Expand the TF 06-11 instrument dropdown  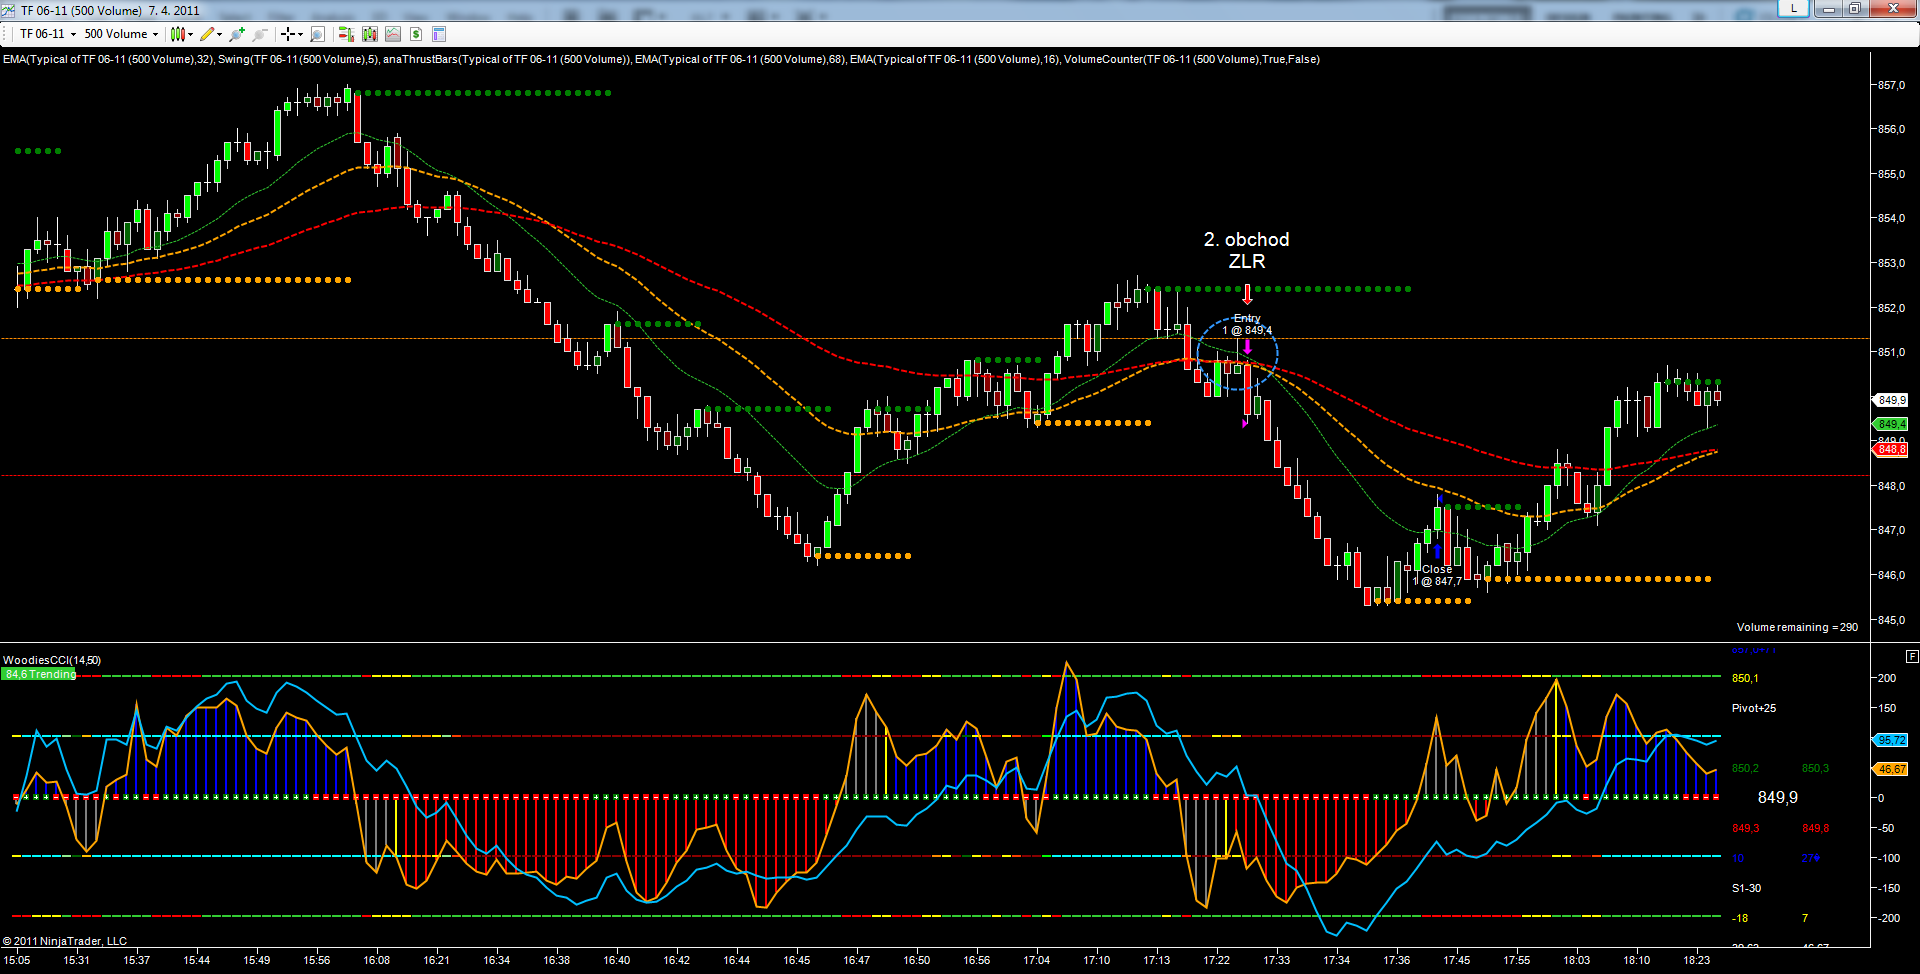[73, 34]
